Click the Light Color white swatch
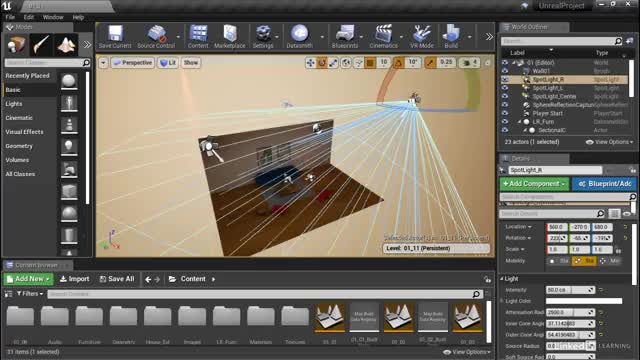 [x=584, y=301]
